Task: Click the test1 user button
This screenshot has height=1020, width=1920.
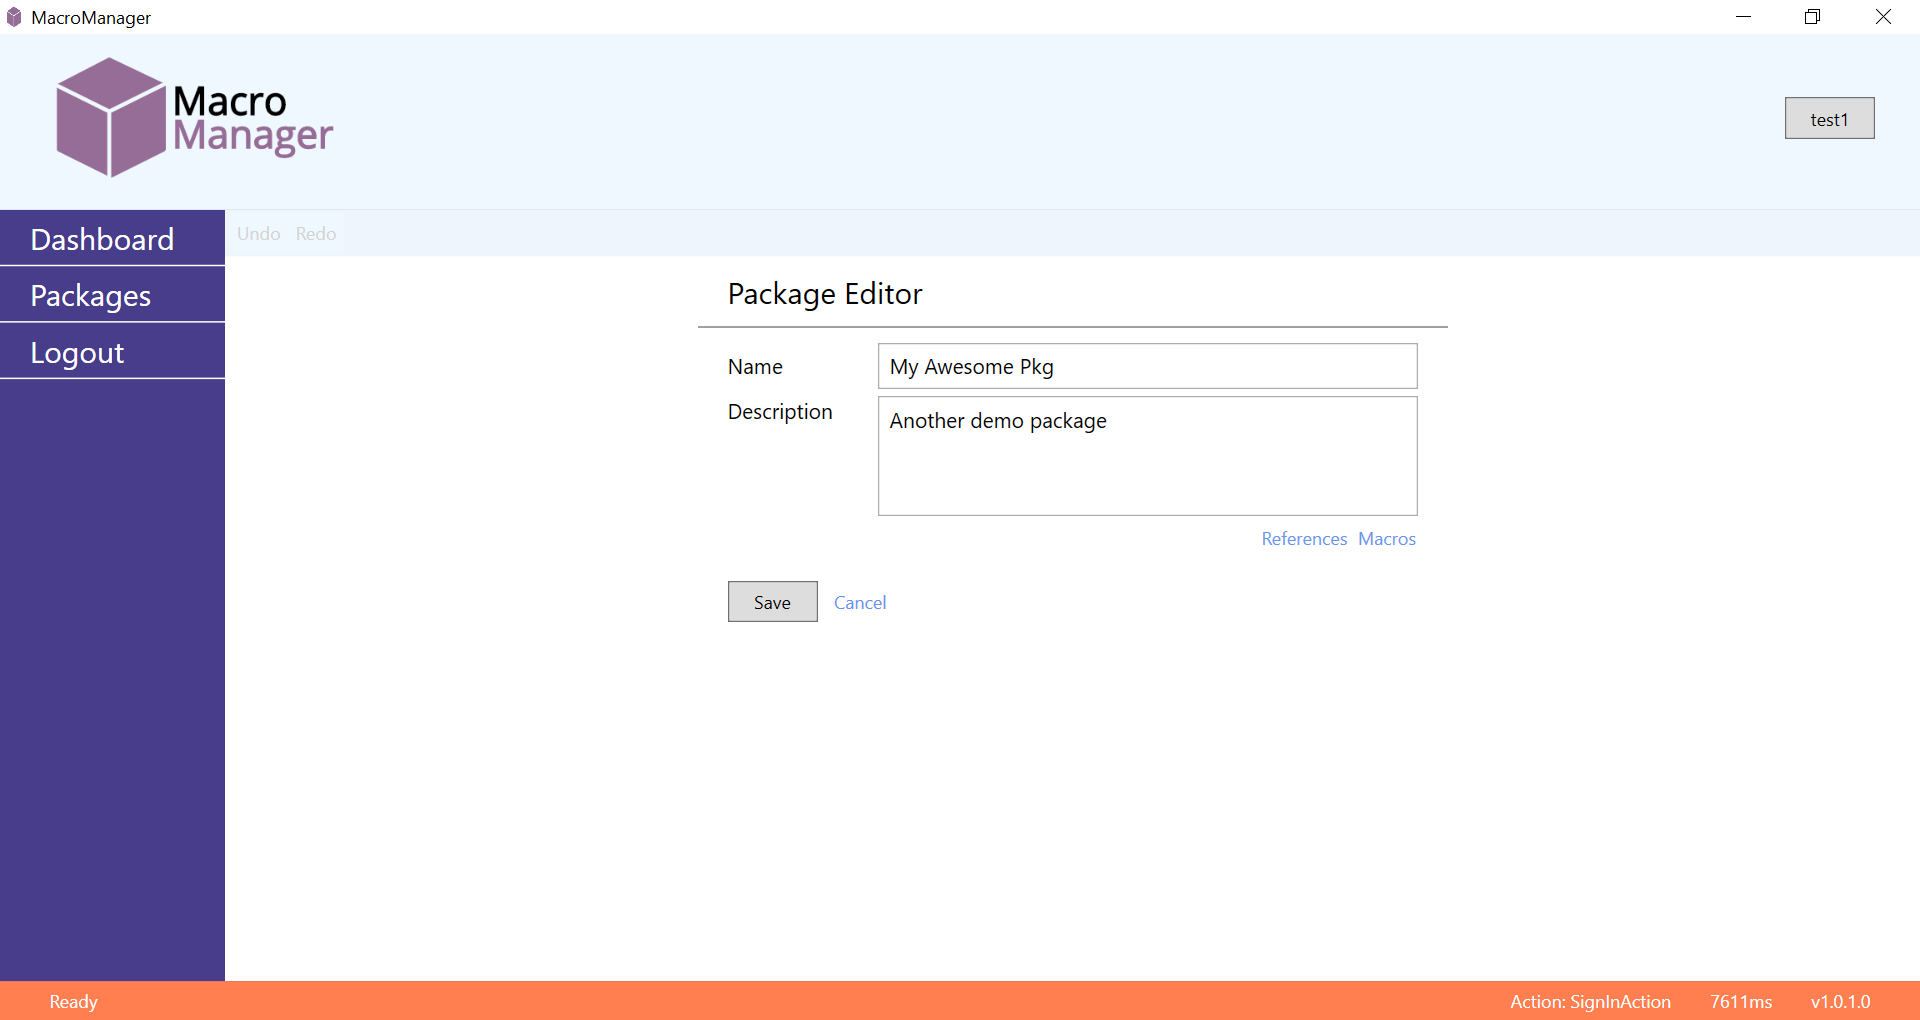Action: click(1829, 118)
